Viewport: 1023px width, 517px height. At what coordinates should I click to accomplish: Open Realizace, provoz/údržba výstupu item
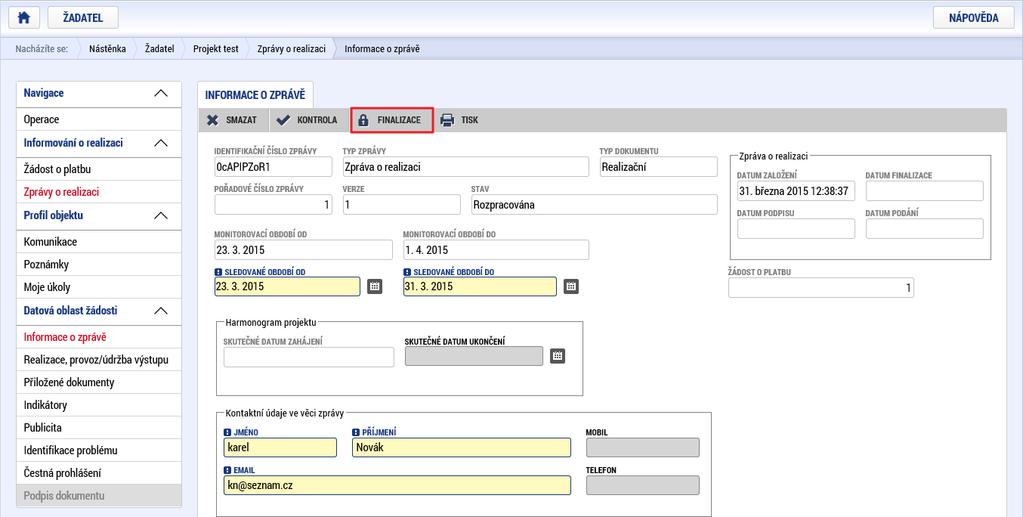click(99, 360)
